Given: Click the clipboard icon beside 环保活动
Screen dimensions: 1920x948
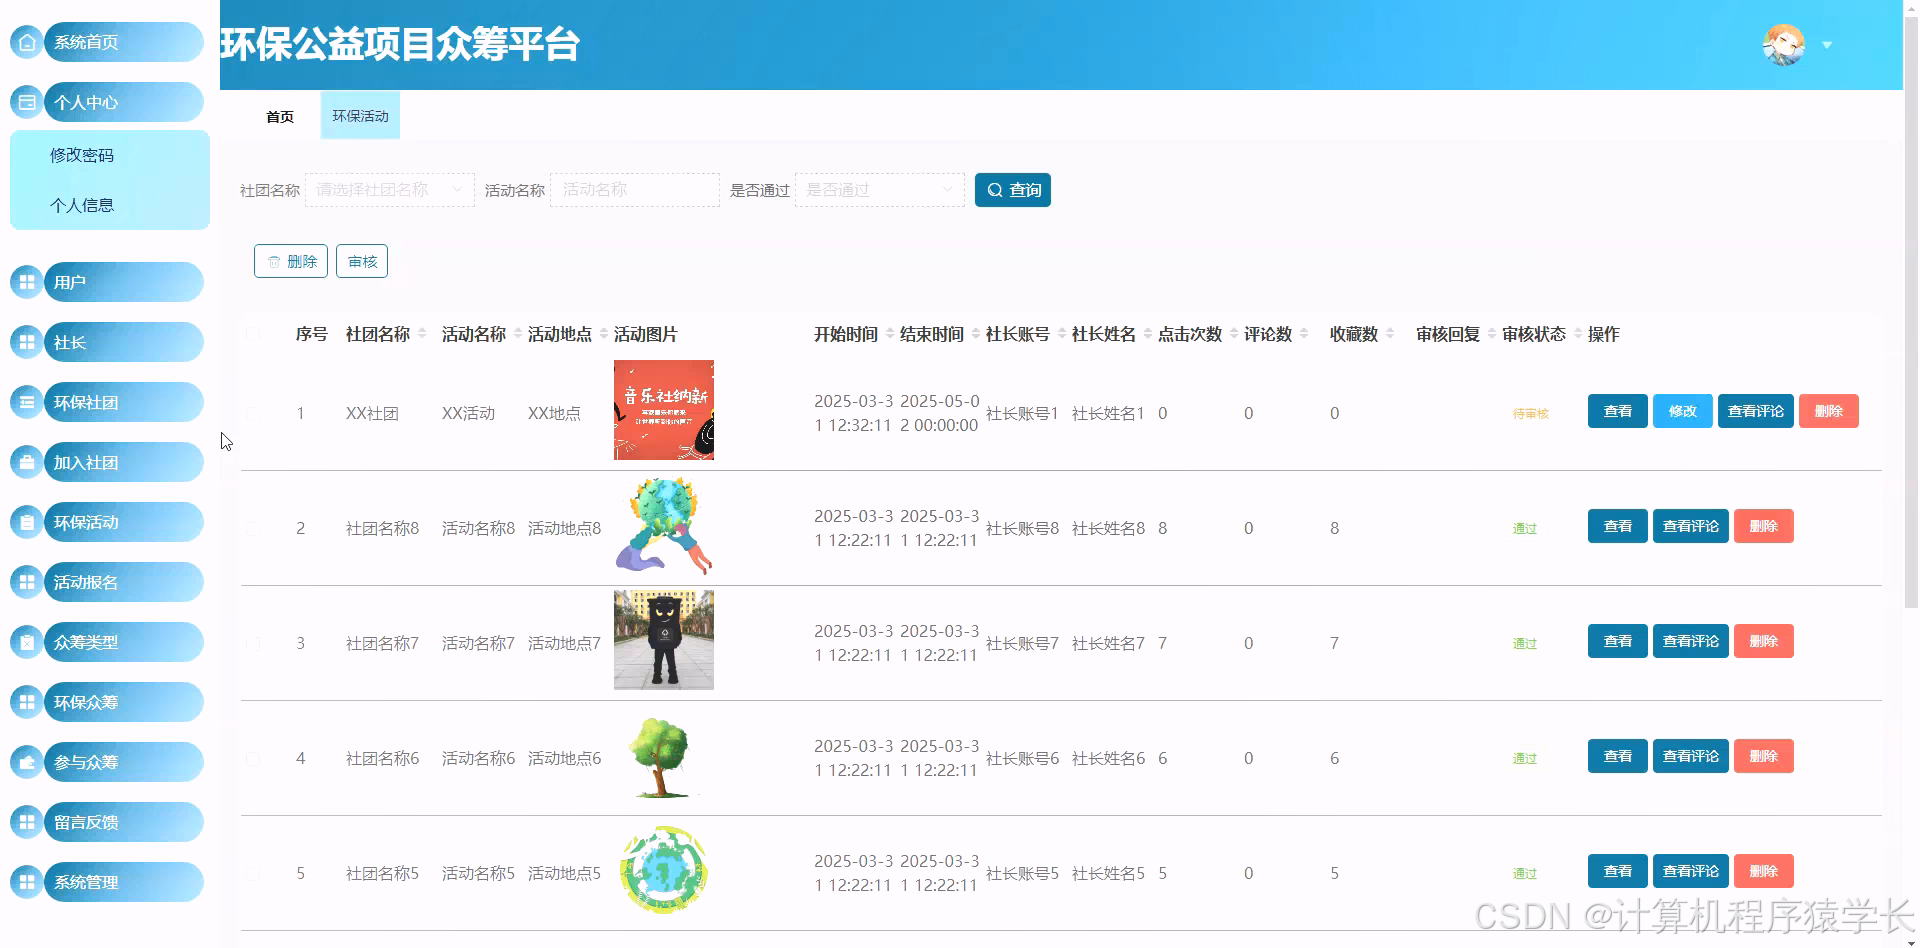Looking at the screenshot, I should pos(27,522).
